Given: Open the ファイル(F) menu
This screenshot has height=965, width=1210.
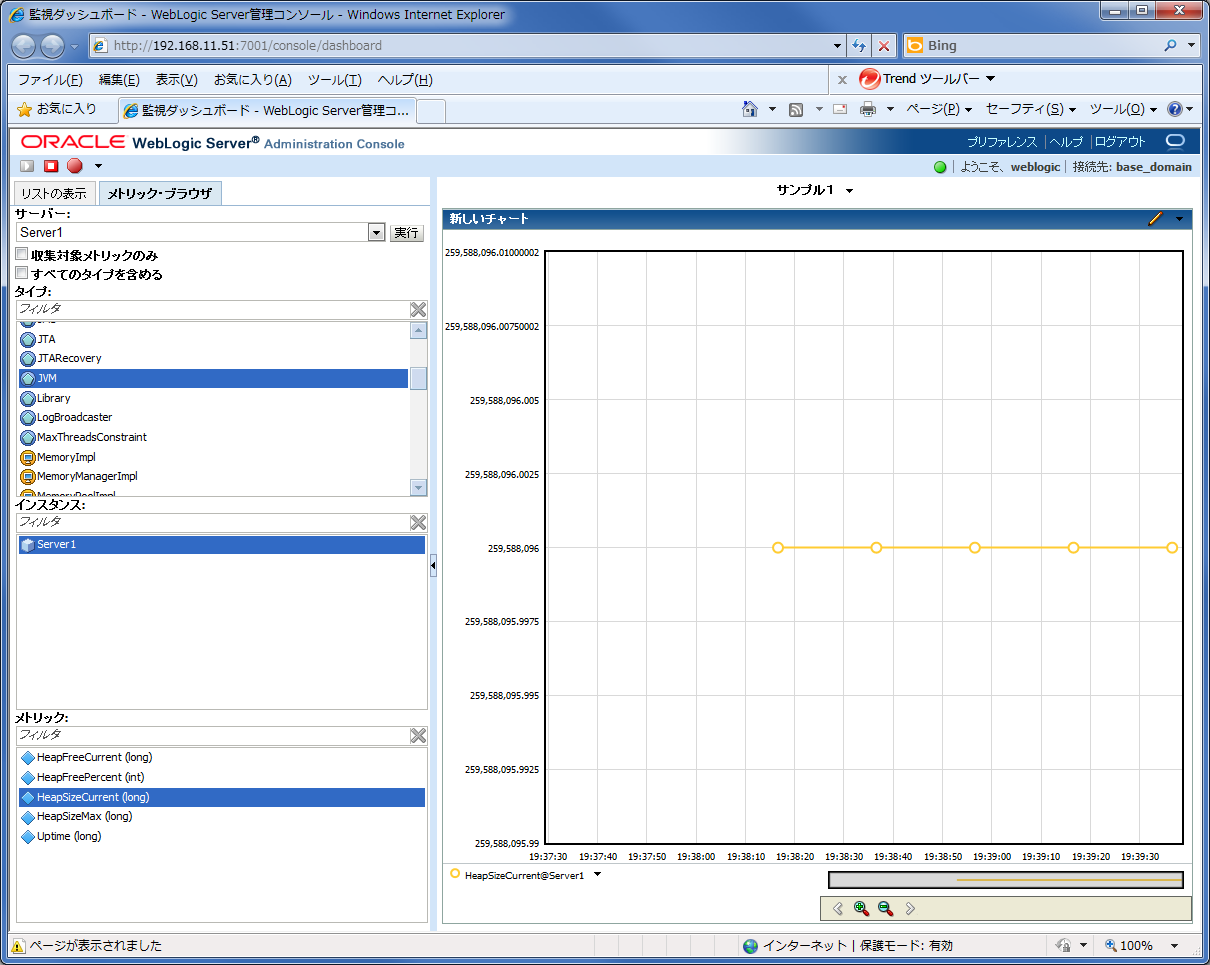Looking at the screenshot, I should point(50,80).
